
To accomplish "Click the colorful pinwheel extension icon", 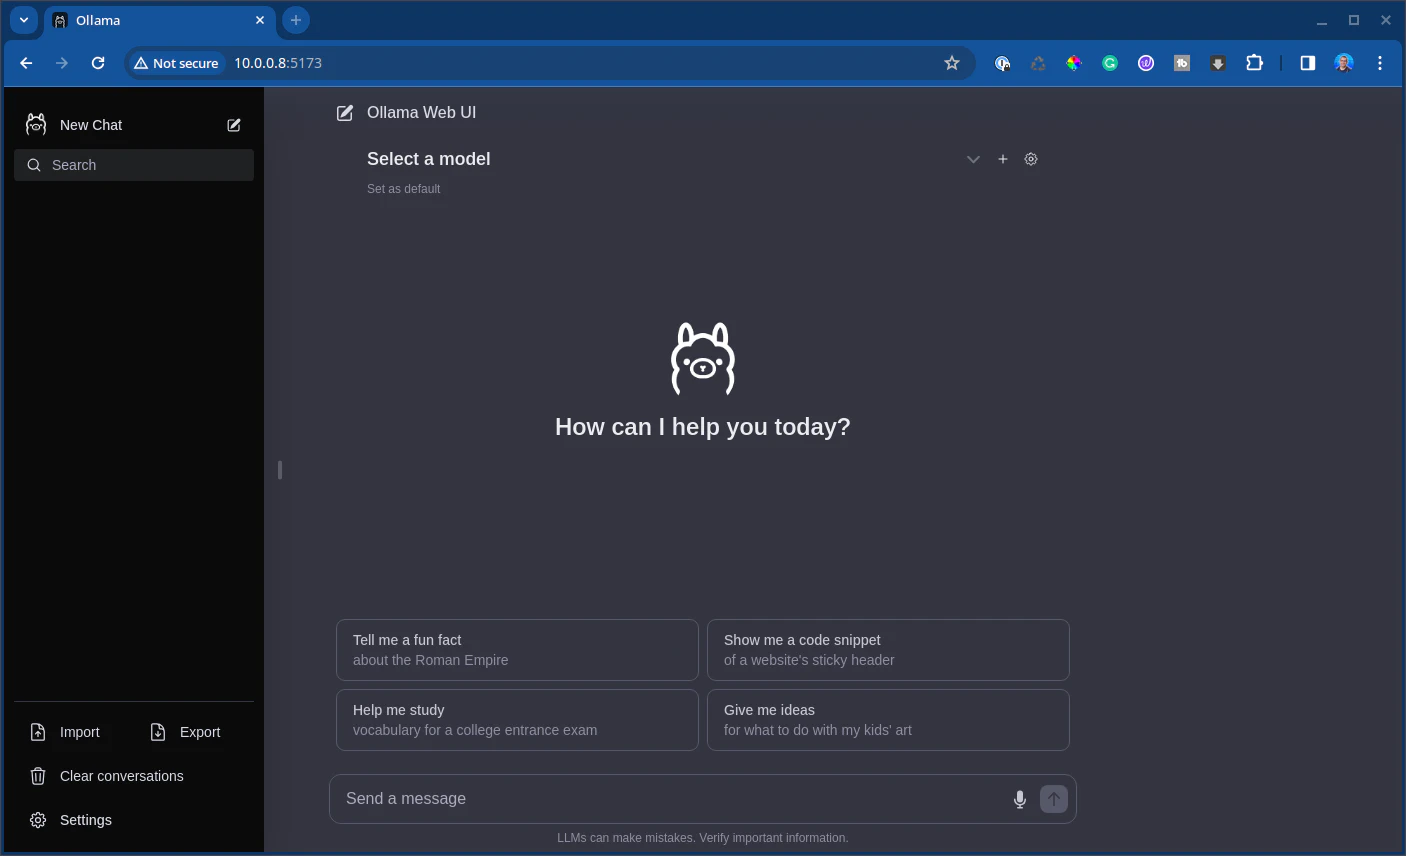I will point(1074,63).
